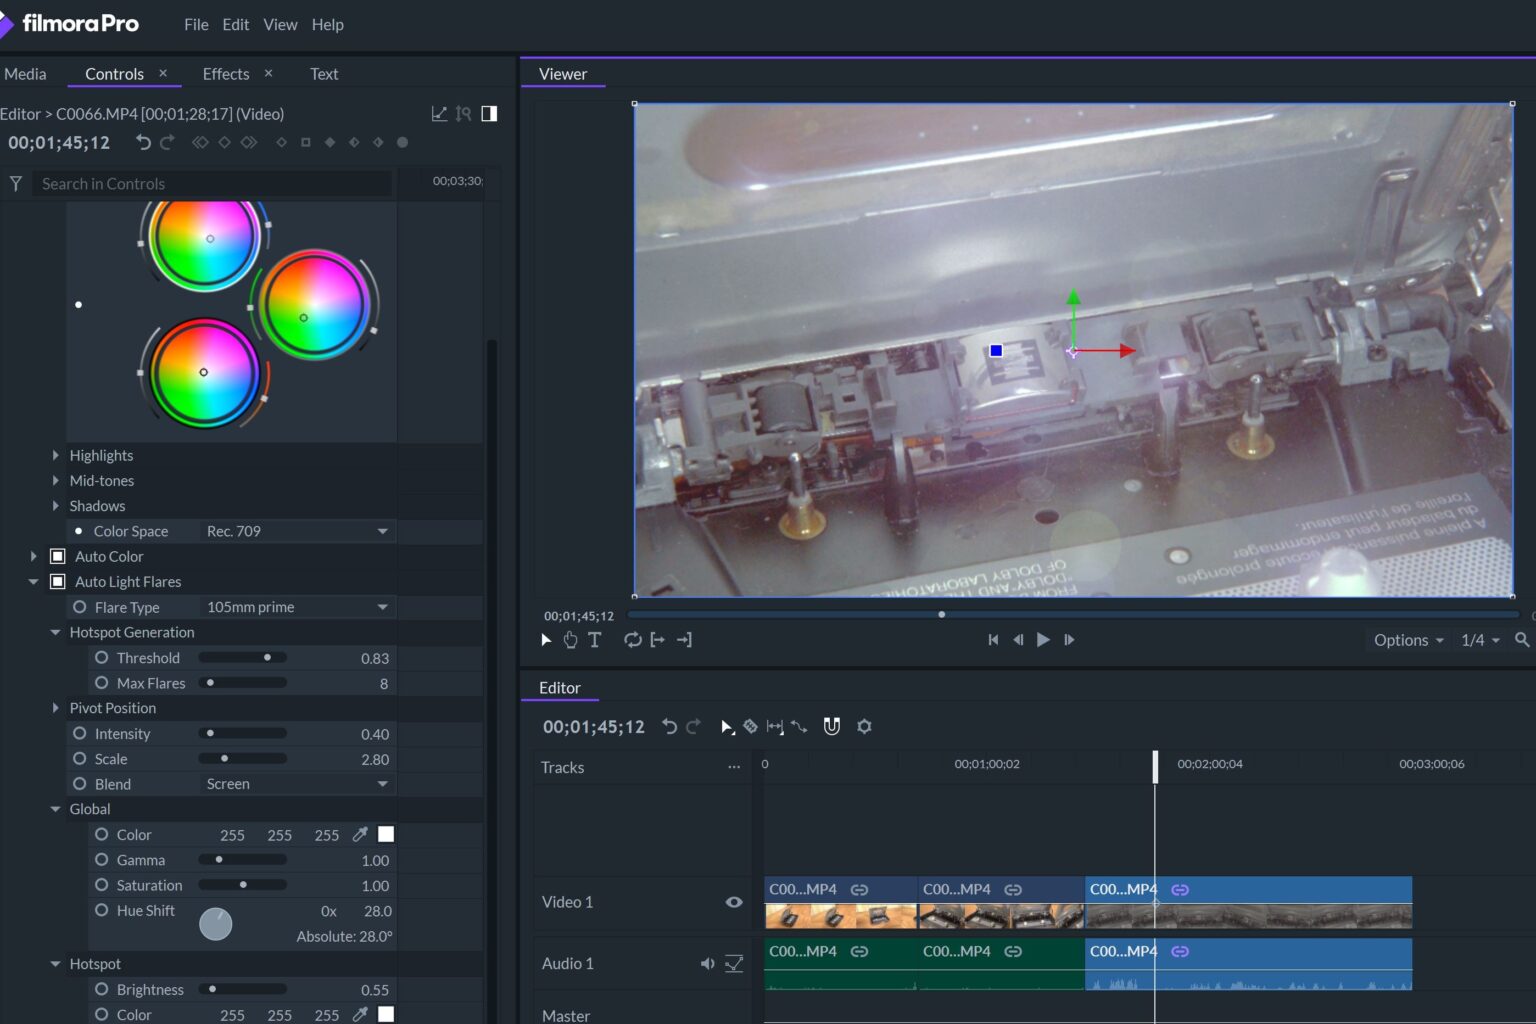Set Out point in Viewer

(684, 640)
